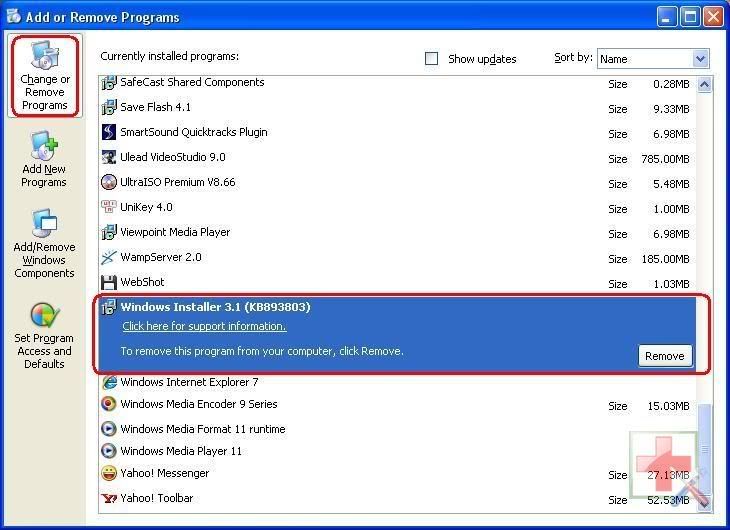Image resolution: width=730 pixels, height=530 pixels.
Task: Select Ulead VideoStudio 9.0 entry
Action: [x=398, y=158]
